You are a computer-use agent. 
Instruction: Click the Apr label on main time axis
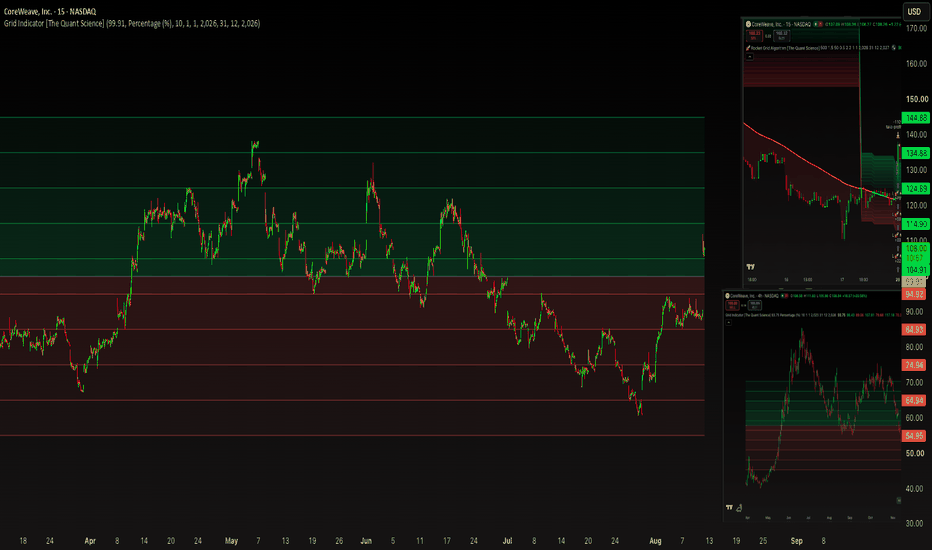[x=90, y=541]
